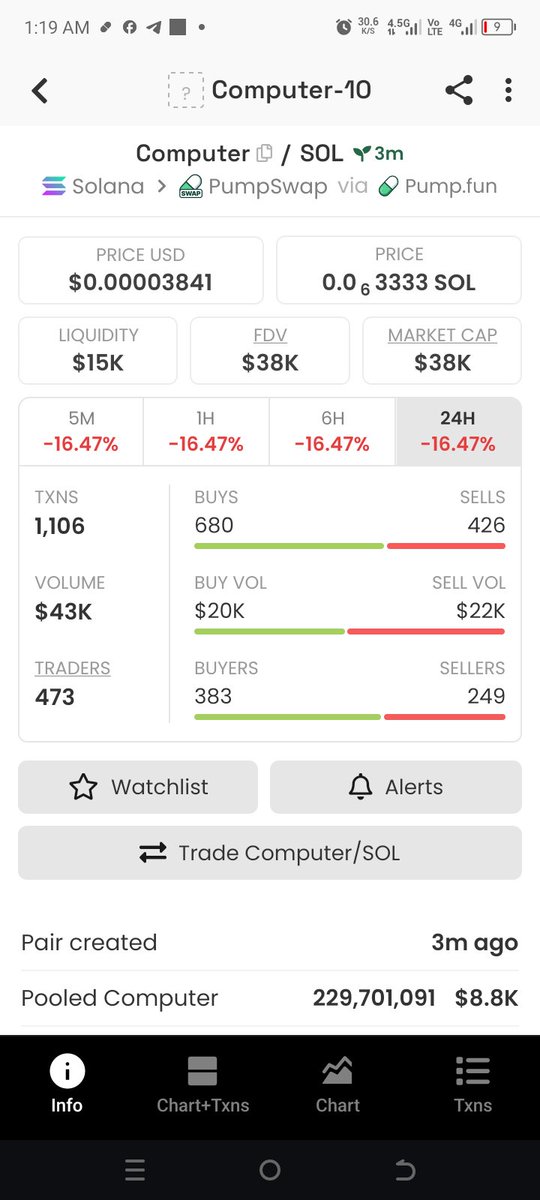Select the 6H timeframe
Image resolution: width=540 pixels, height=1200 pixels.
(332, 432)
